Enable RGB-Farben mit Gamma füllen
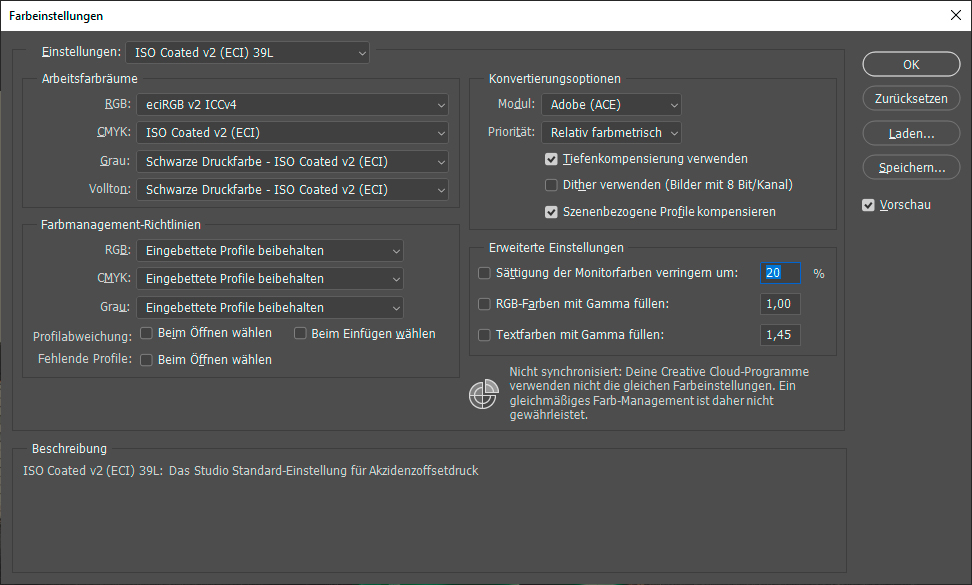 click(484, 303)
